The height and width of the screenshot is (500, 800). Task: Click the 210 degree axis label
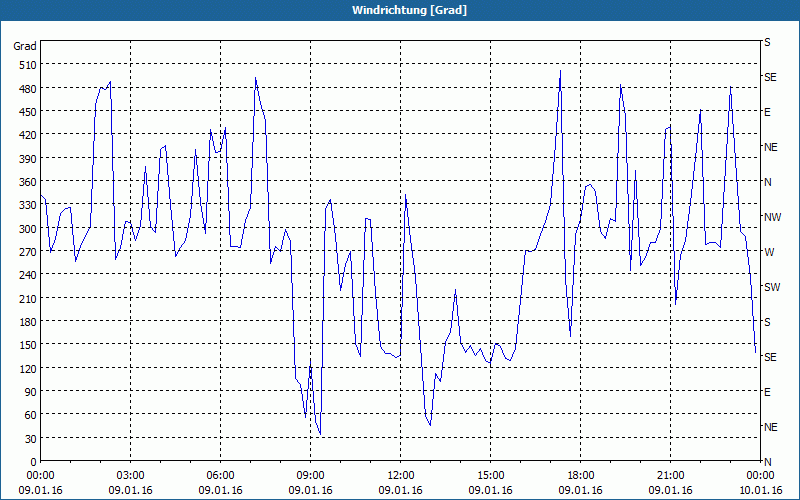(x=28, y=298)
